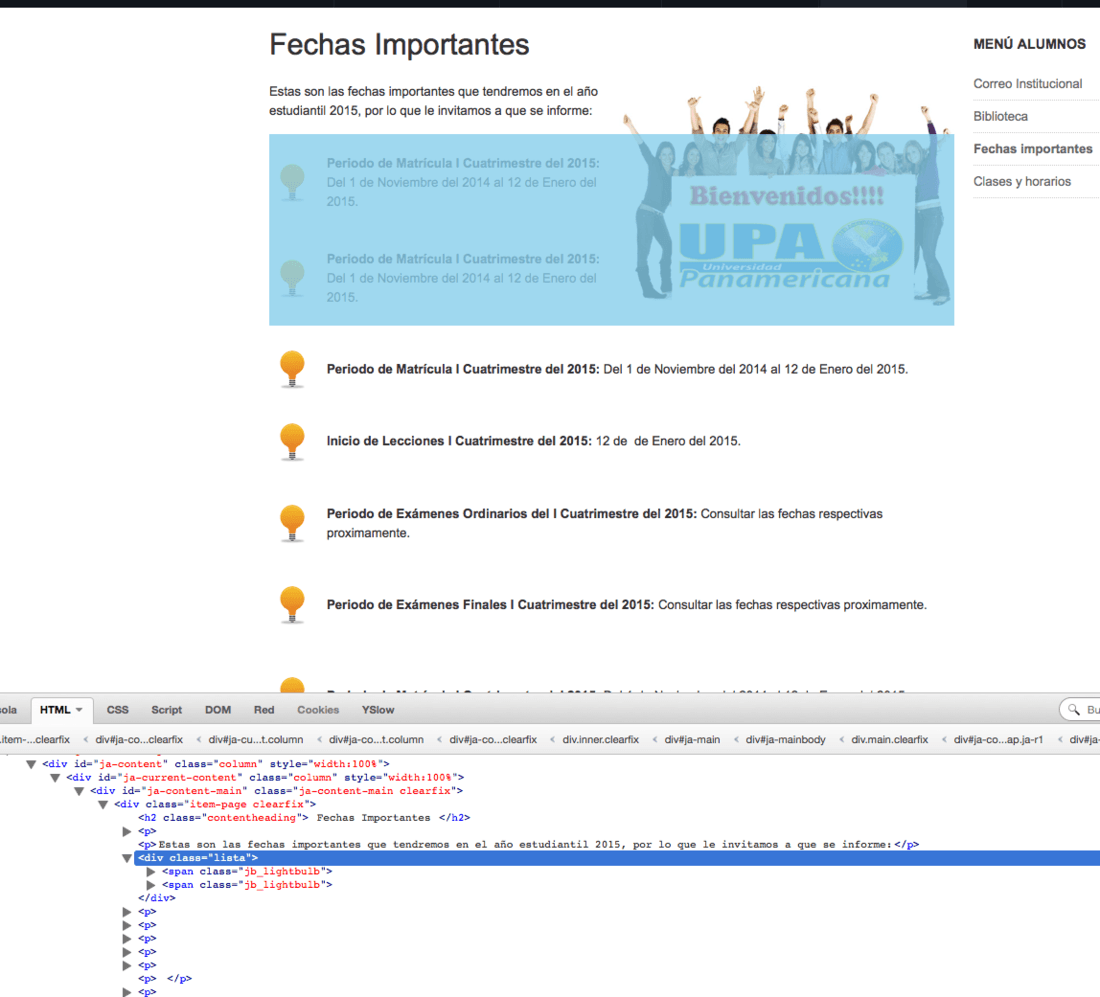
Task: Collapse the div#ja-content node
Action: click(x=31, y=764)
